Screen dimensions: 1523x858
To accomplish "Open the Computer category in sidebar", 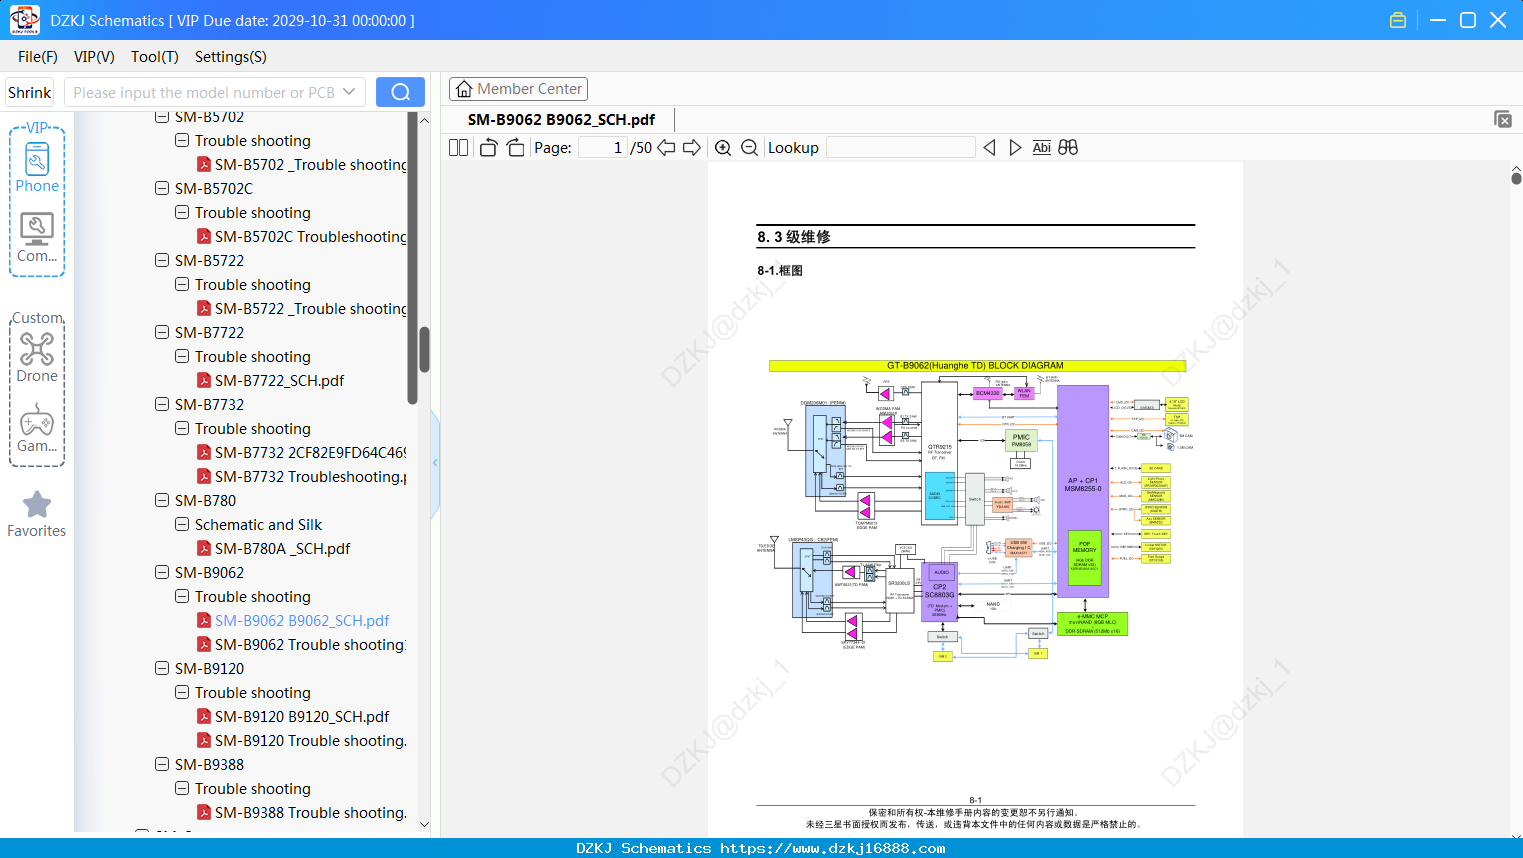I will click(x=37, y=237).
